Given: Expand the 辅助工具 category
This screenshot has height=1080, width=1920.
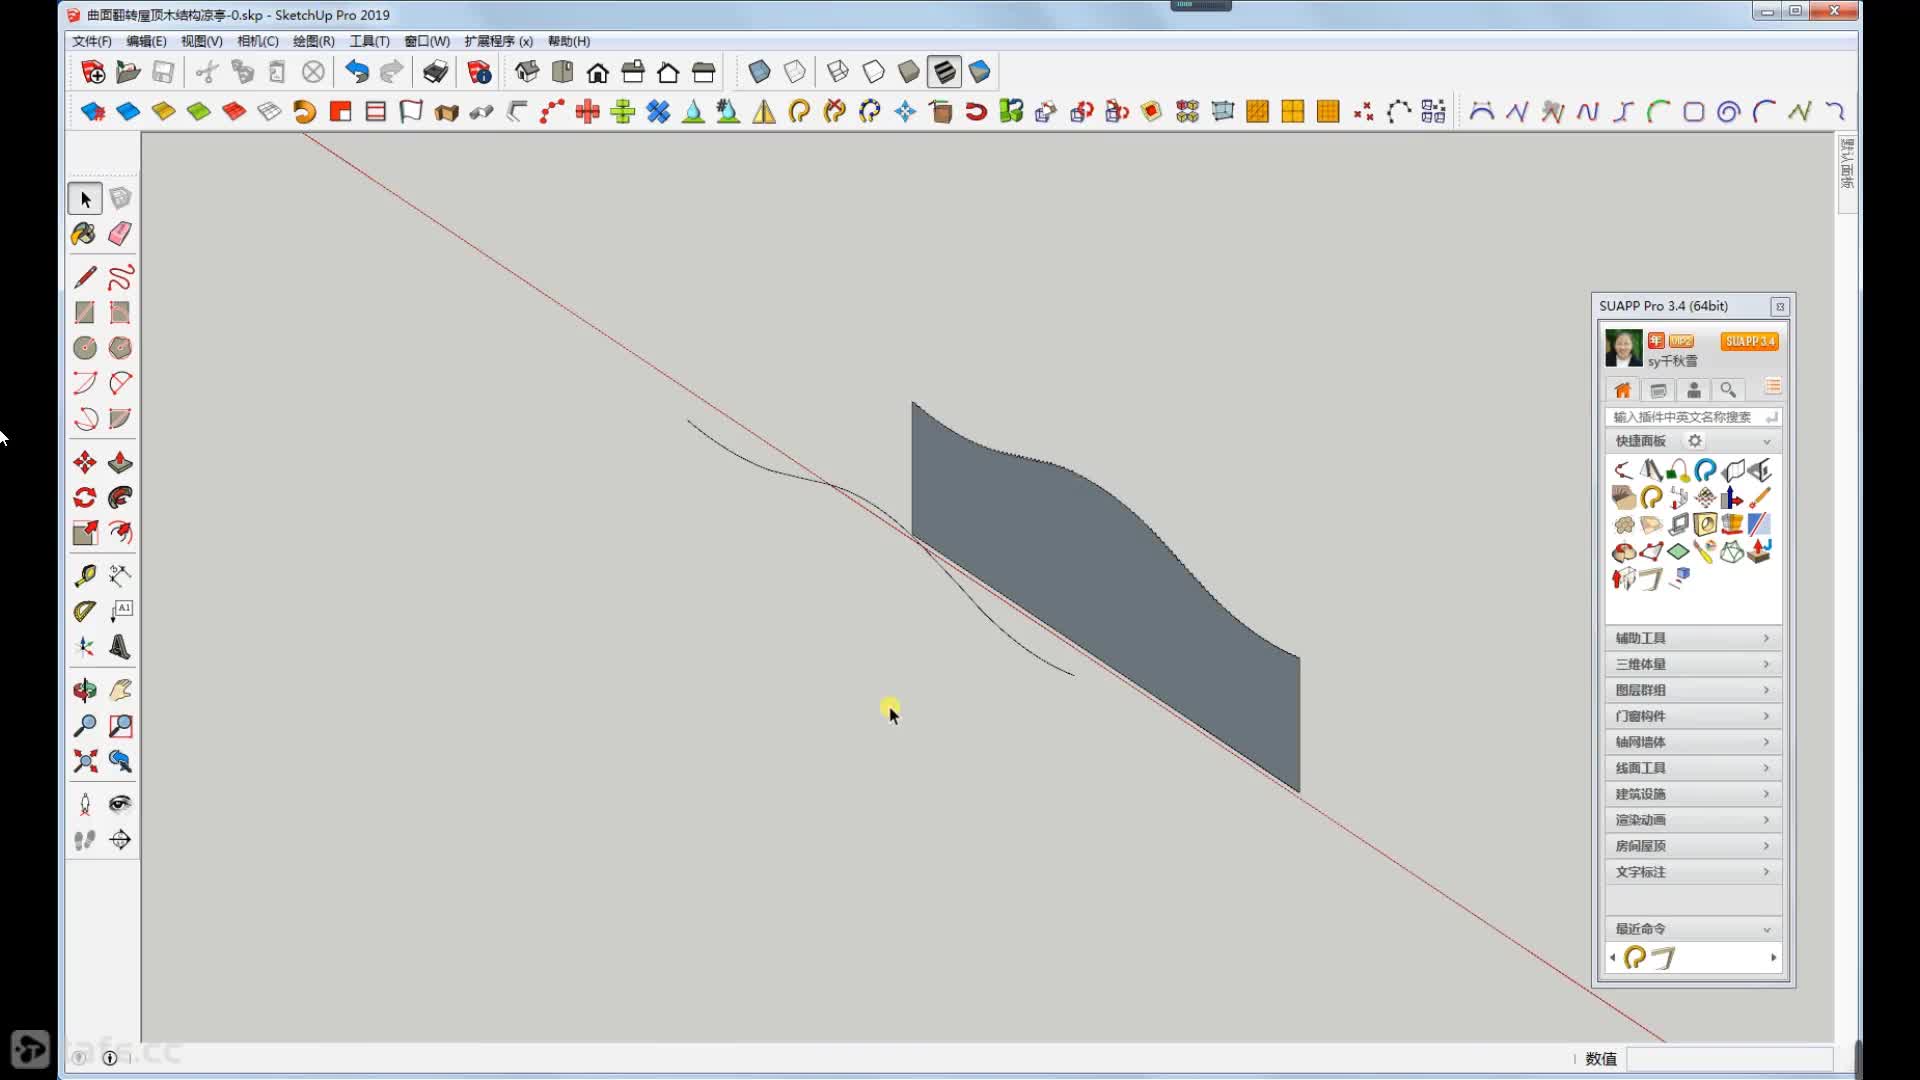Looking at the screenshot, I should tap(1693, 638).
